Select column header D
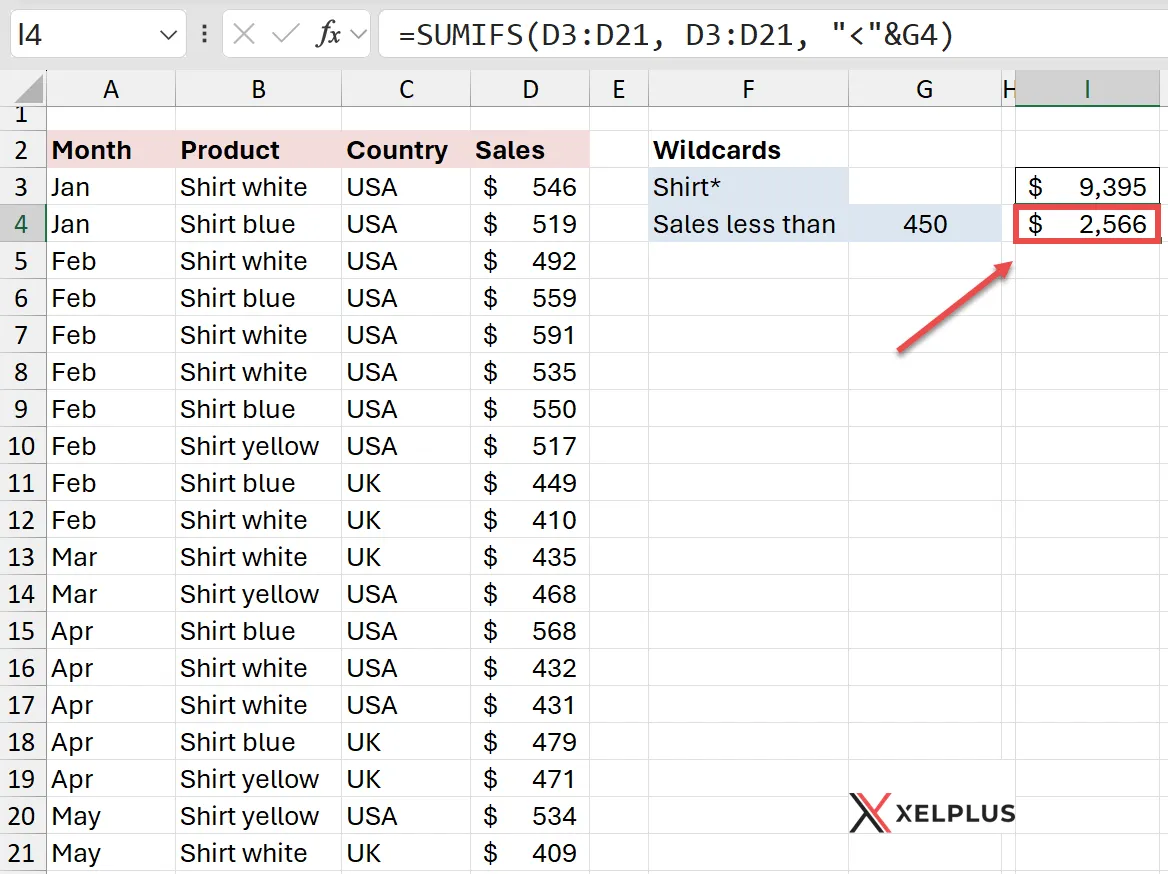 coord(530,88)
